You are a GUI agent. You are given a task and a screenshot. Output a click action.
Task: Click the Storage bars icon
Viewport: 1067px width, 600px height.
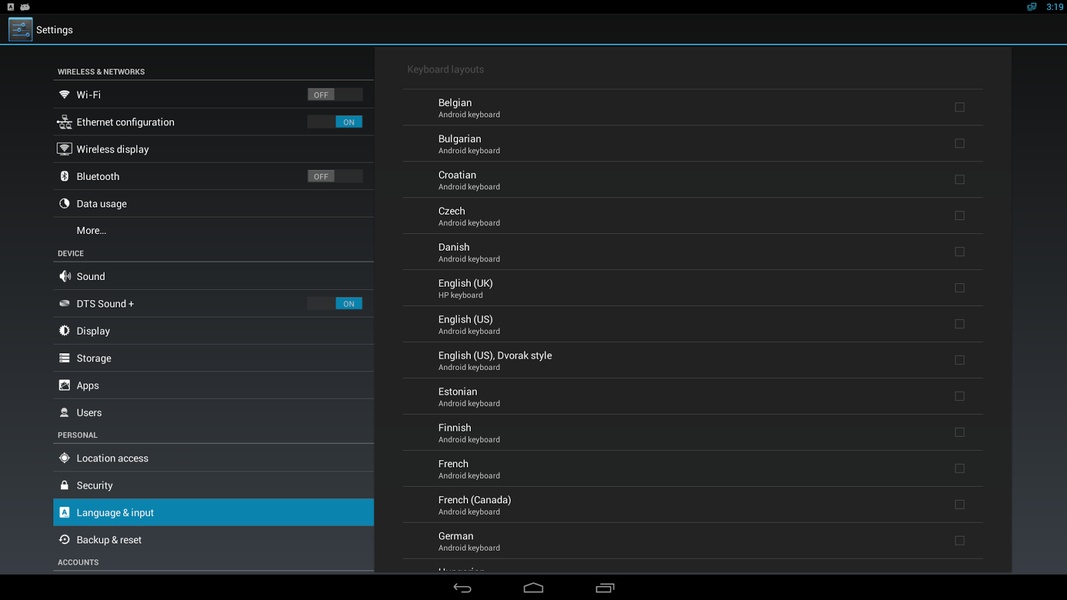pyautogui.click(x=64, y=358)
